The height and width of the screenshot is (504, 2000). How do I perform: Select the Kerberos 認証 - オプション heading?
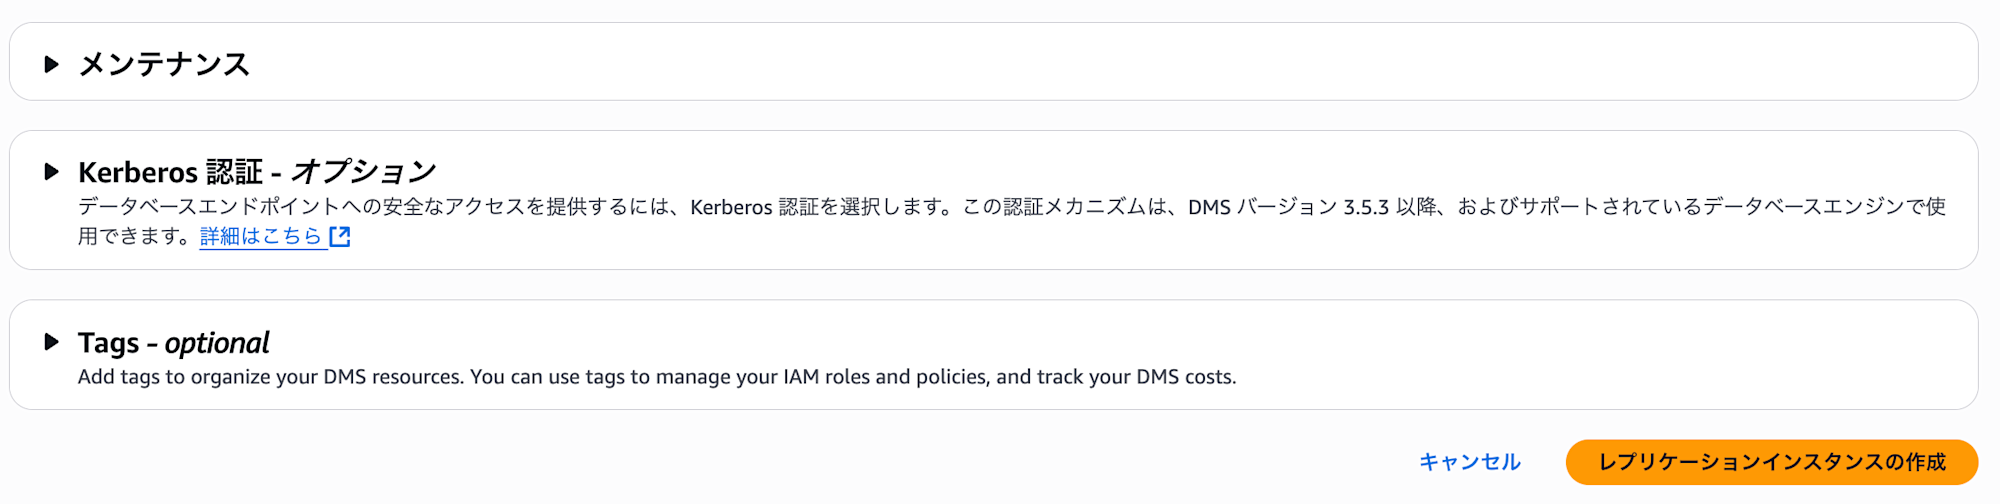point(257,171)
